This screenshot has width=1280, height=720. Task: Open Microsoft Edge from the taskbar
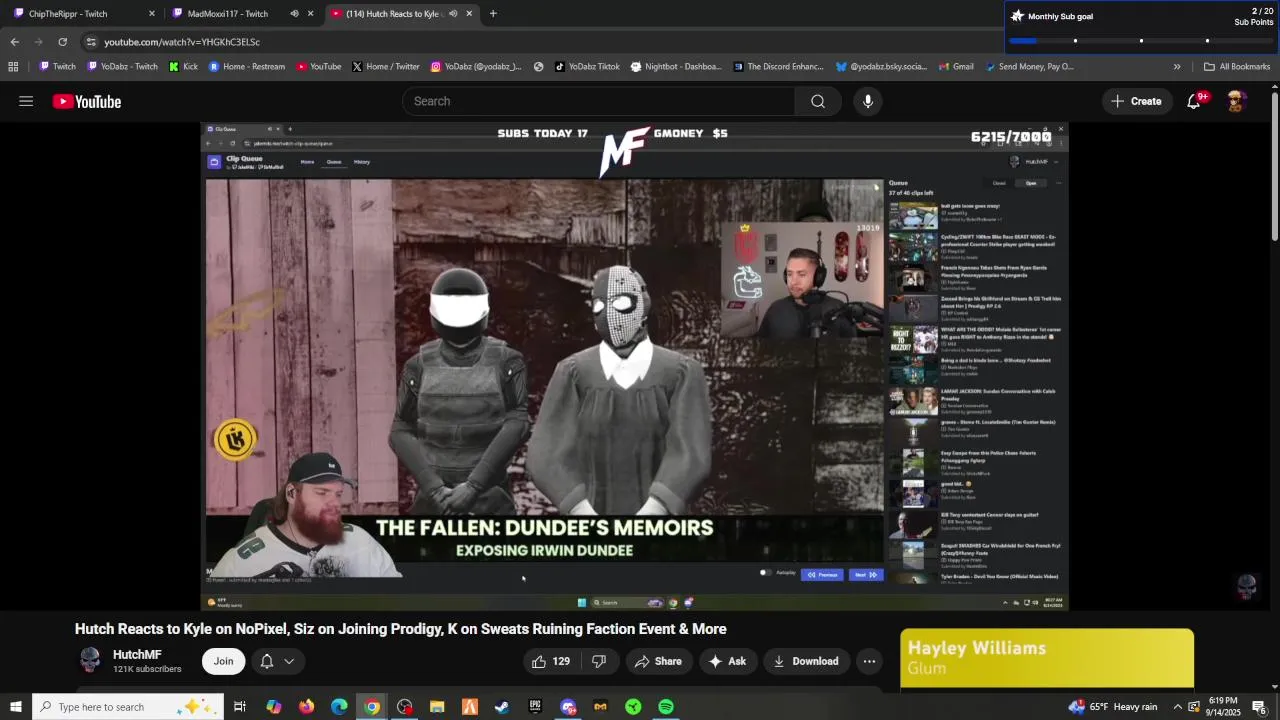pos(339,707)
